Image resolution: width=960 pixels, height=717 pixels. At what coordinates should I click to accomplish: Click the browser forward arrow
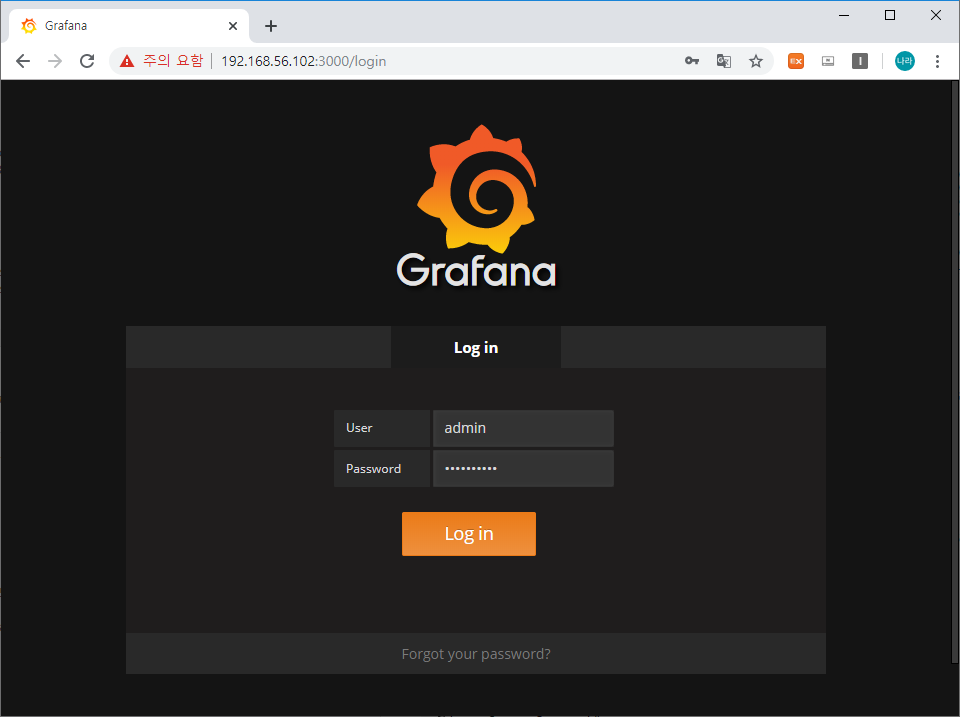click(x=55, y=61)
